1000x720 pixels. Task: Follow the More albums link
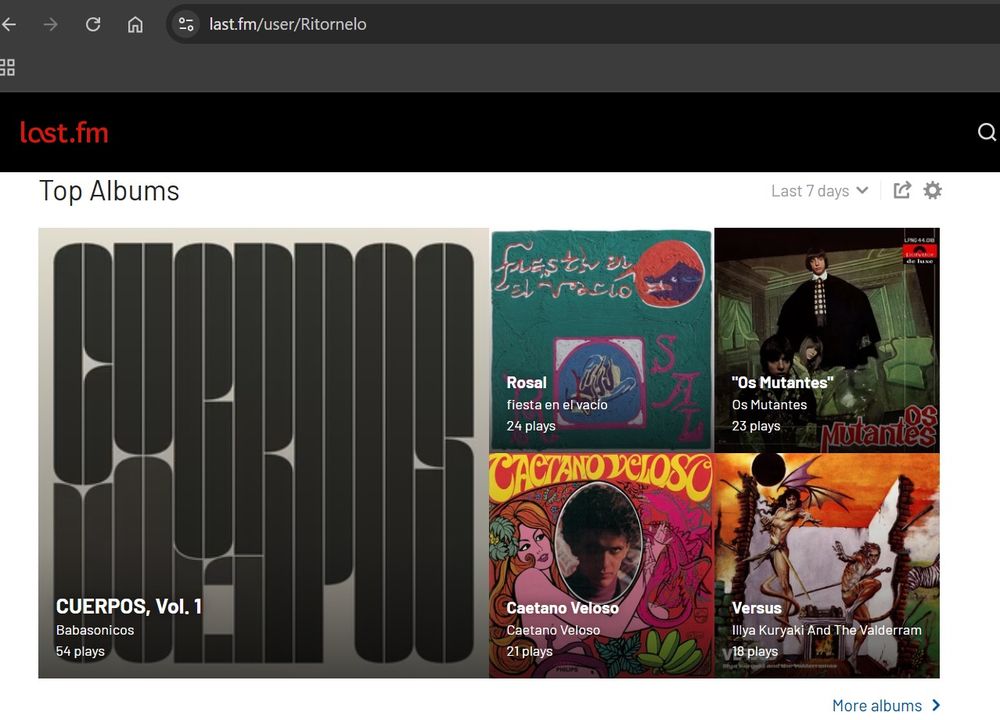point(886,705)
